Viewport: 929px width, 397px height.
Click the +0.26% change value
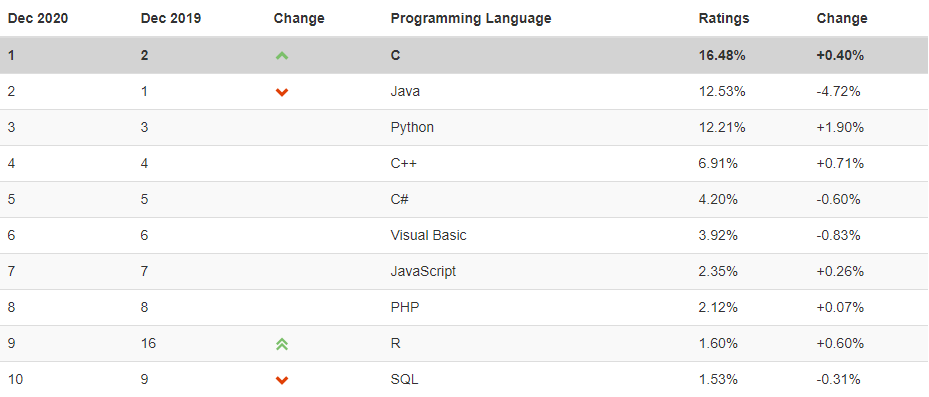point(840,271)
